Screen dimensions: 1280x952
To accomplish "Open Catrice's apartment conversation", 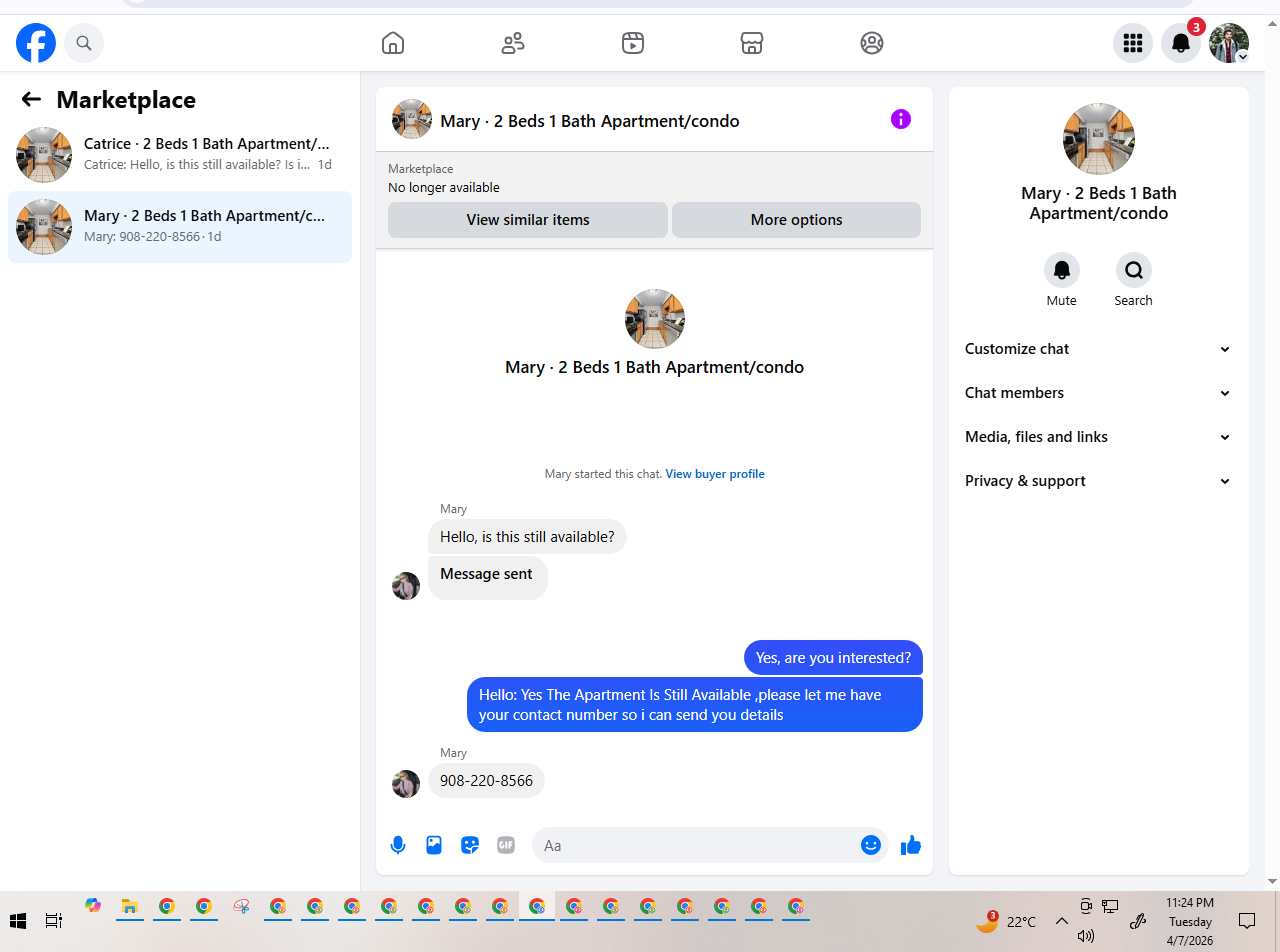I will pos(180,154).
